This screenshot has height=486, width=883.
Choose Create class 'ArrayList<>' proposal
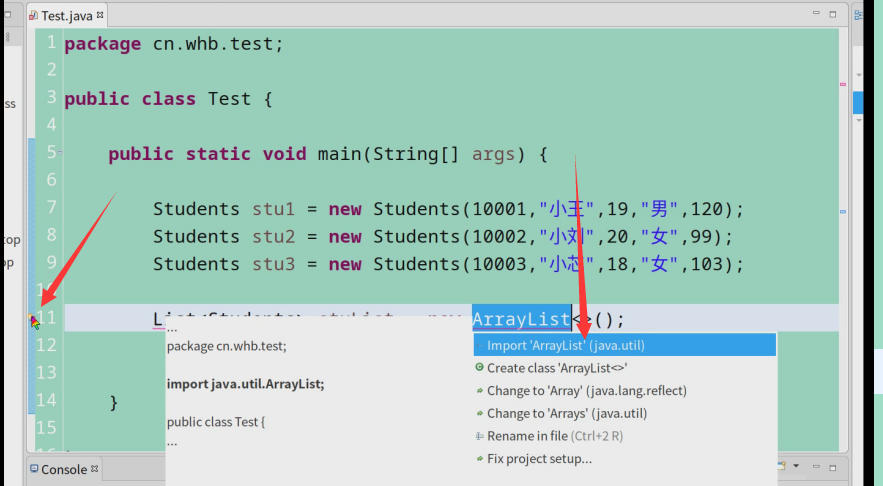[625, 368]
